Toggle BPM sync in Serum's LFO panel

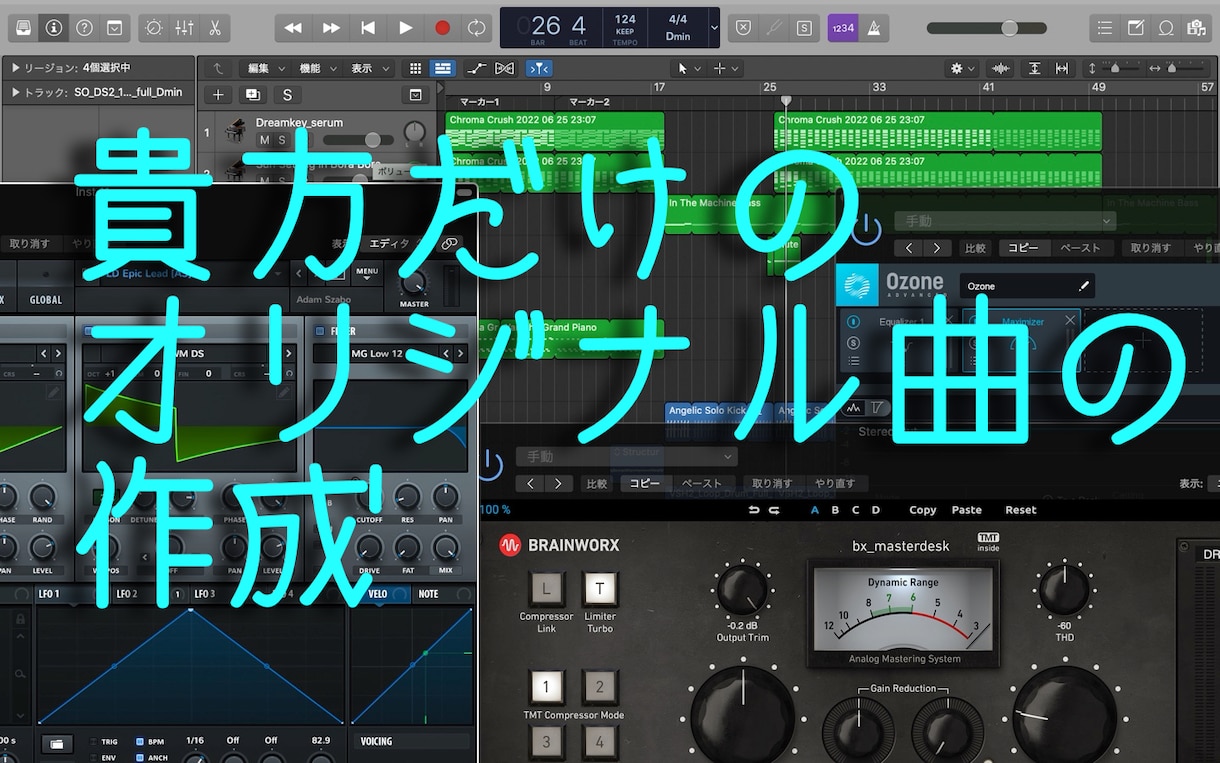pyautogui.click(x=140, y=741)
